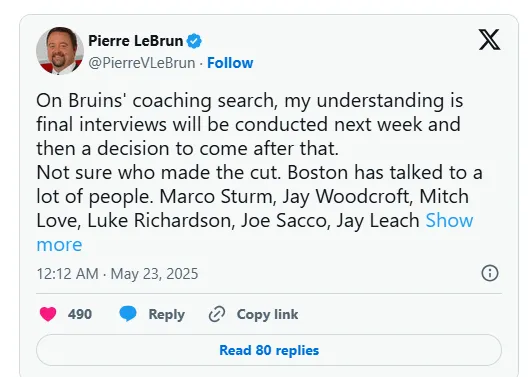This screenshot has height=377, width=532.
Task: Read 80 replies
Action: coord(269,350)
